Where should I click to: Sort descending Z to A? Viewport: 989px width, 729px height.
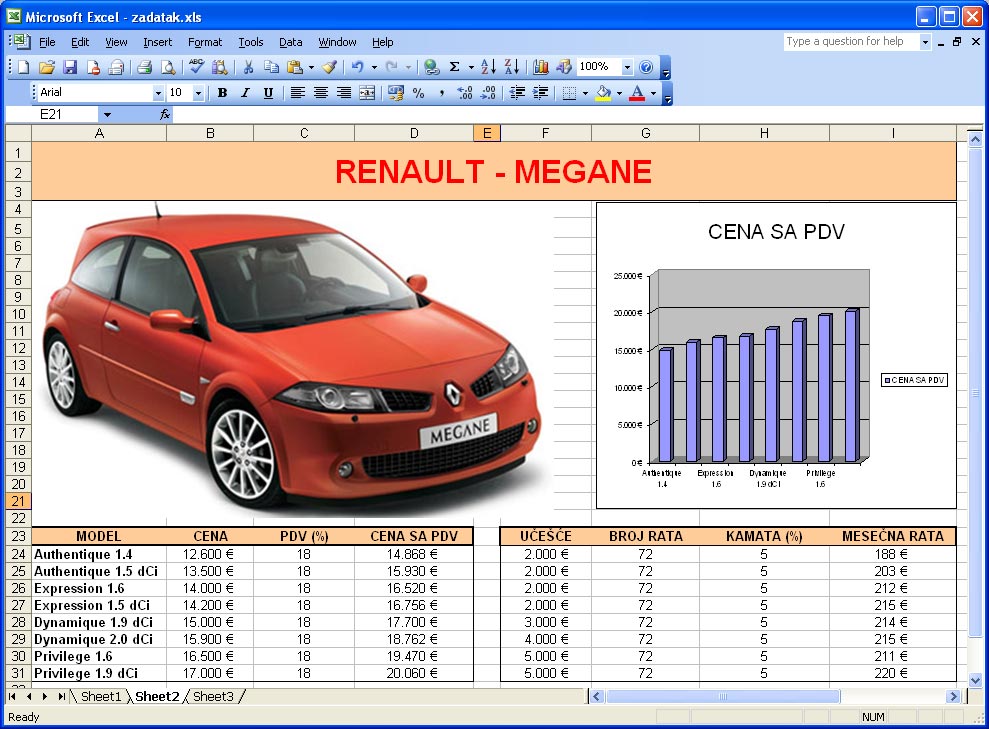pyautogui.click(x=512, y=67)
